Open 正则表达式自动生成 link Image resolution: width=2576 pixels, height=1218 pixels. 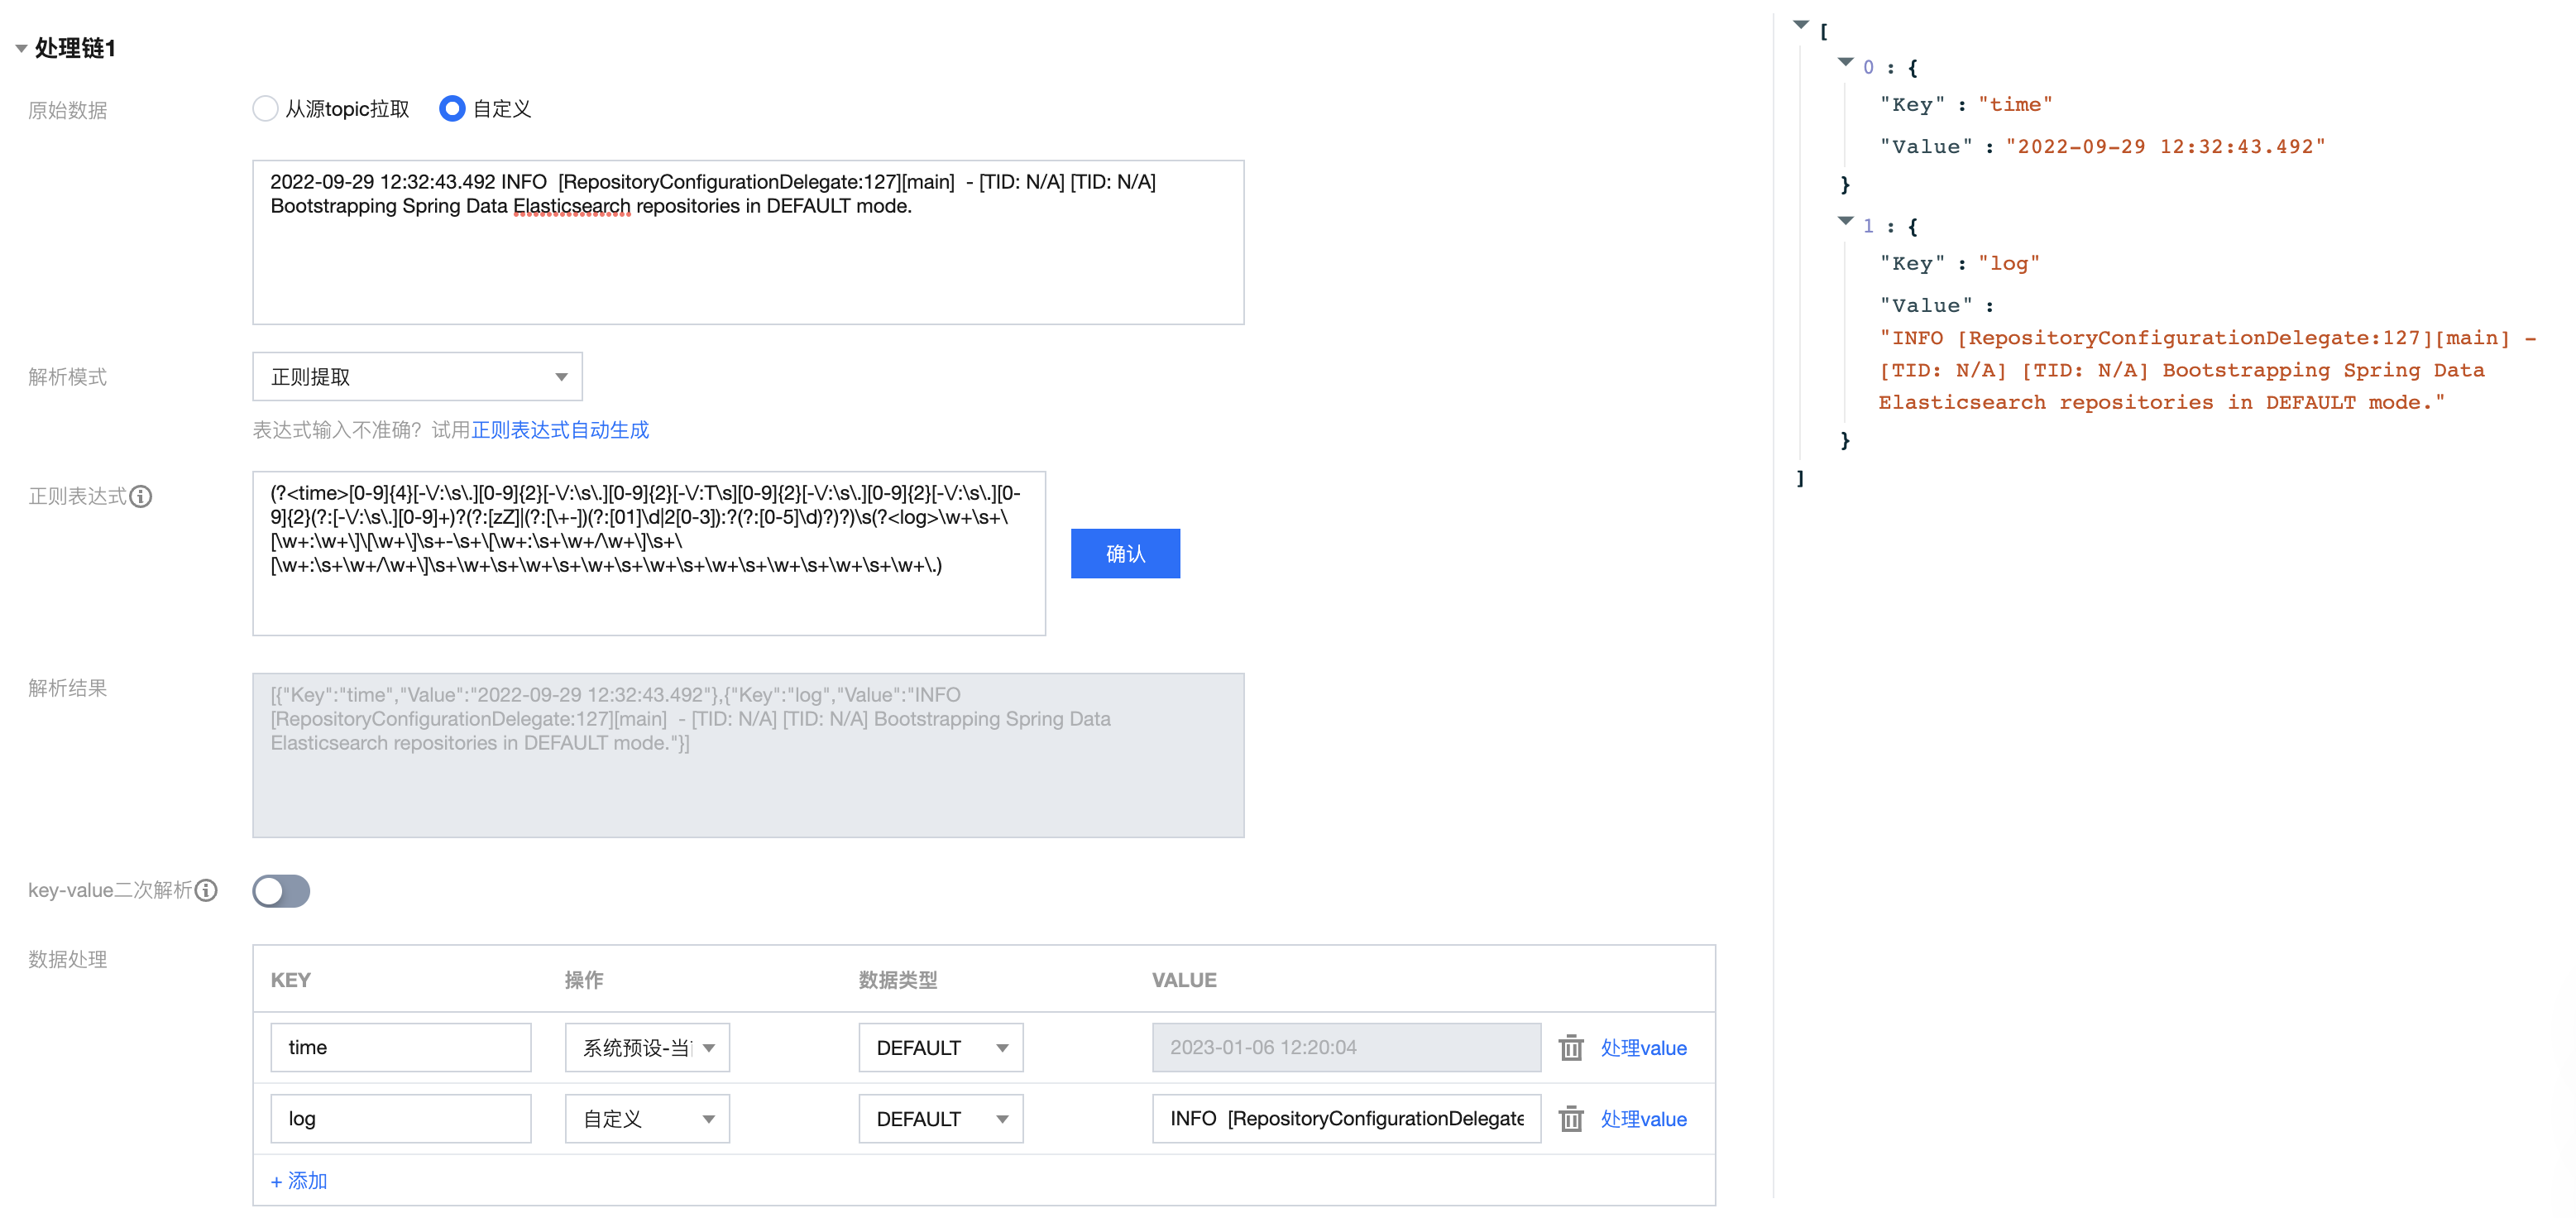point(560,430)
